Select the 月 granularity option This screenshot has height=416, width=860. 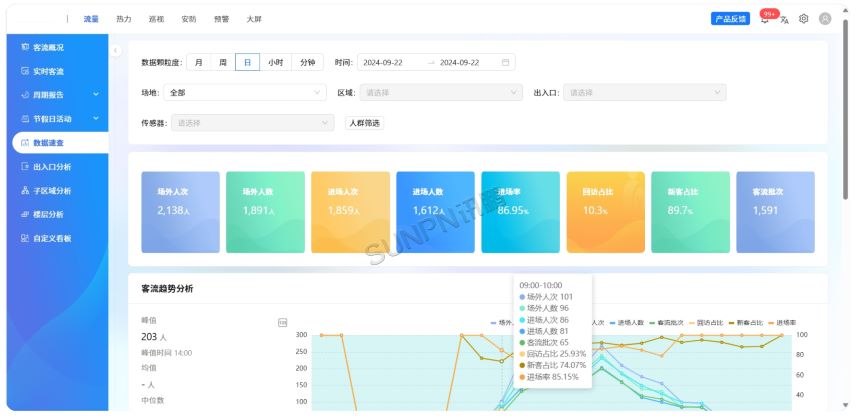coord(199,63)
